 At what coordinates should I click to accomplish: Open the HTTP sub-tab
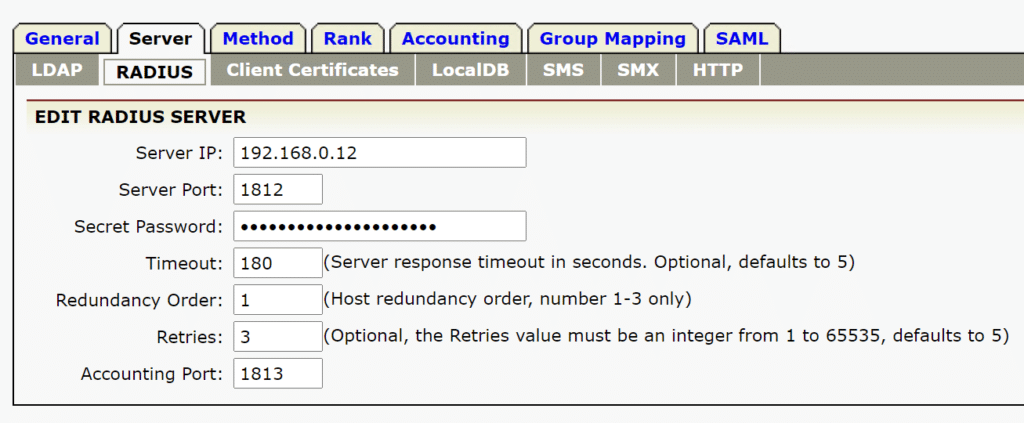tap(717, 71)
